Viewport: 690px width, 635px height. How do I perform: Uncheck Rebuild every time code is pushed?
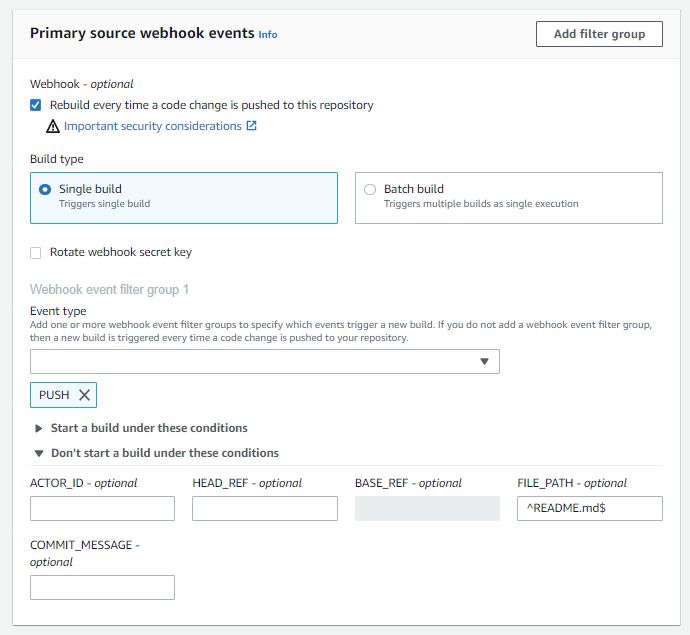(36, 105)
